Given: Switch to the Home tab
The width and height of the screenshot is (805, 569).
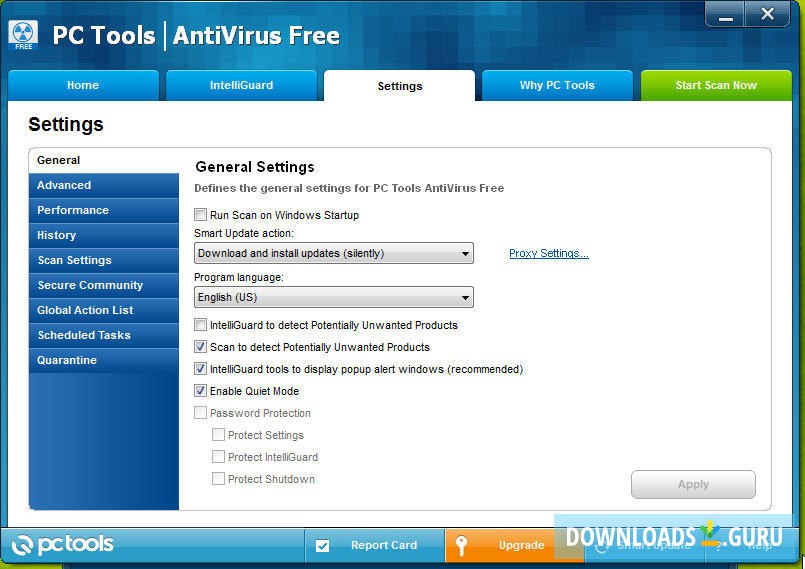Looking at the screenshot, I should point(83,85).
